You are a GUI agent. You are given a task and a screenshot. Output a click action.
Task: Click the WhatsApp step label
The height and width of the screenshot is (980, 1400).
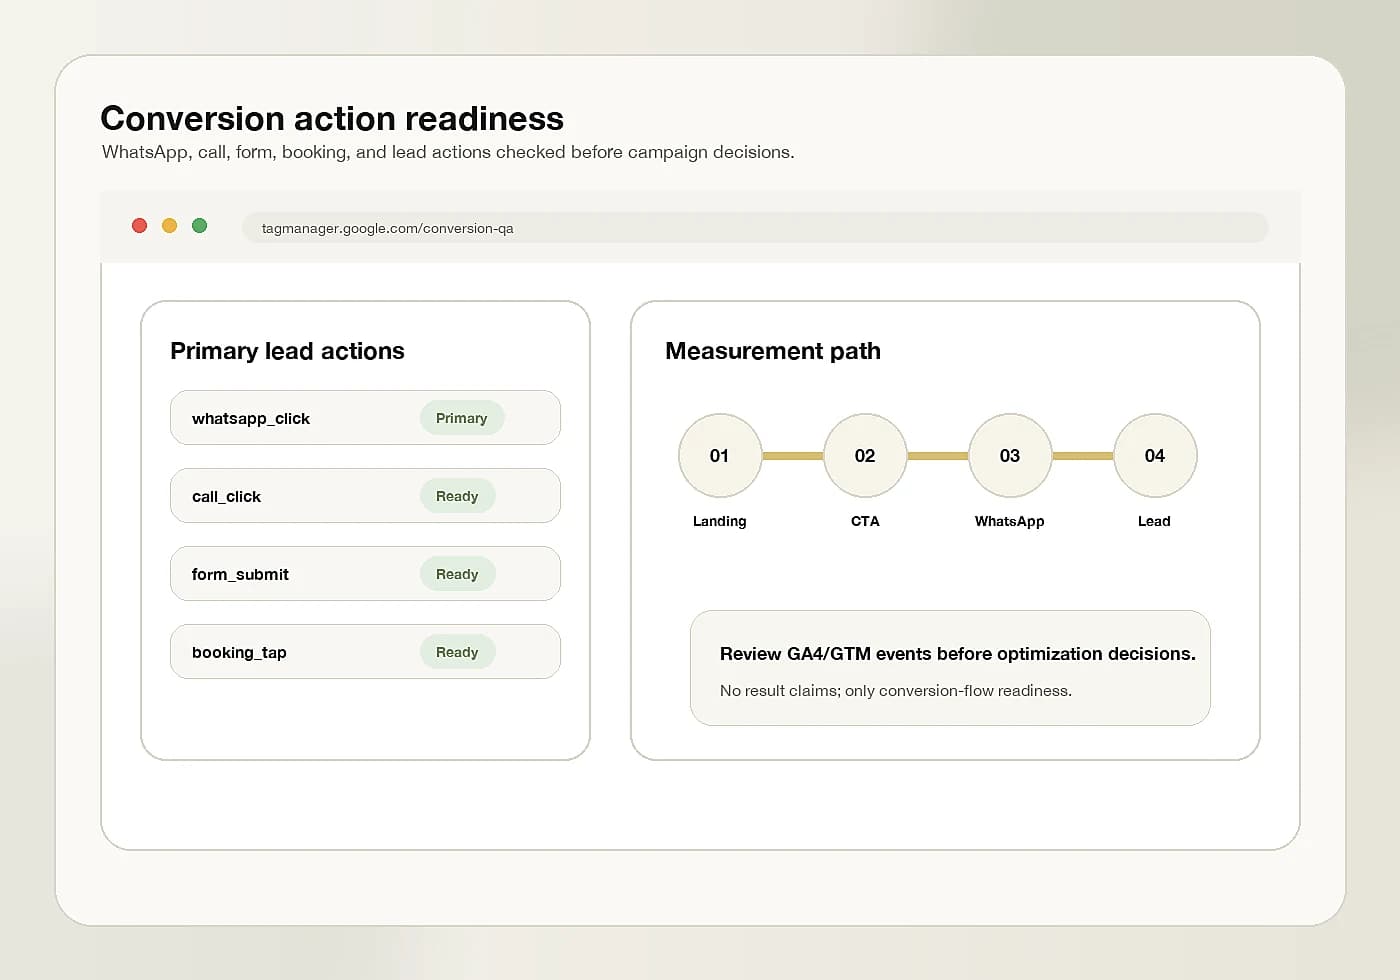pos(1010,521)
